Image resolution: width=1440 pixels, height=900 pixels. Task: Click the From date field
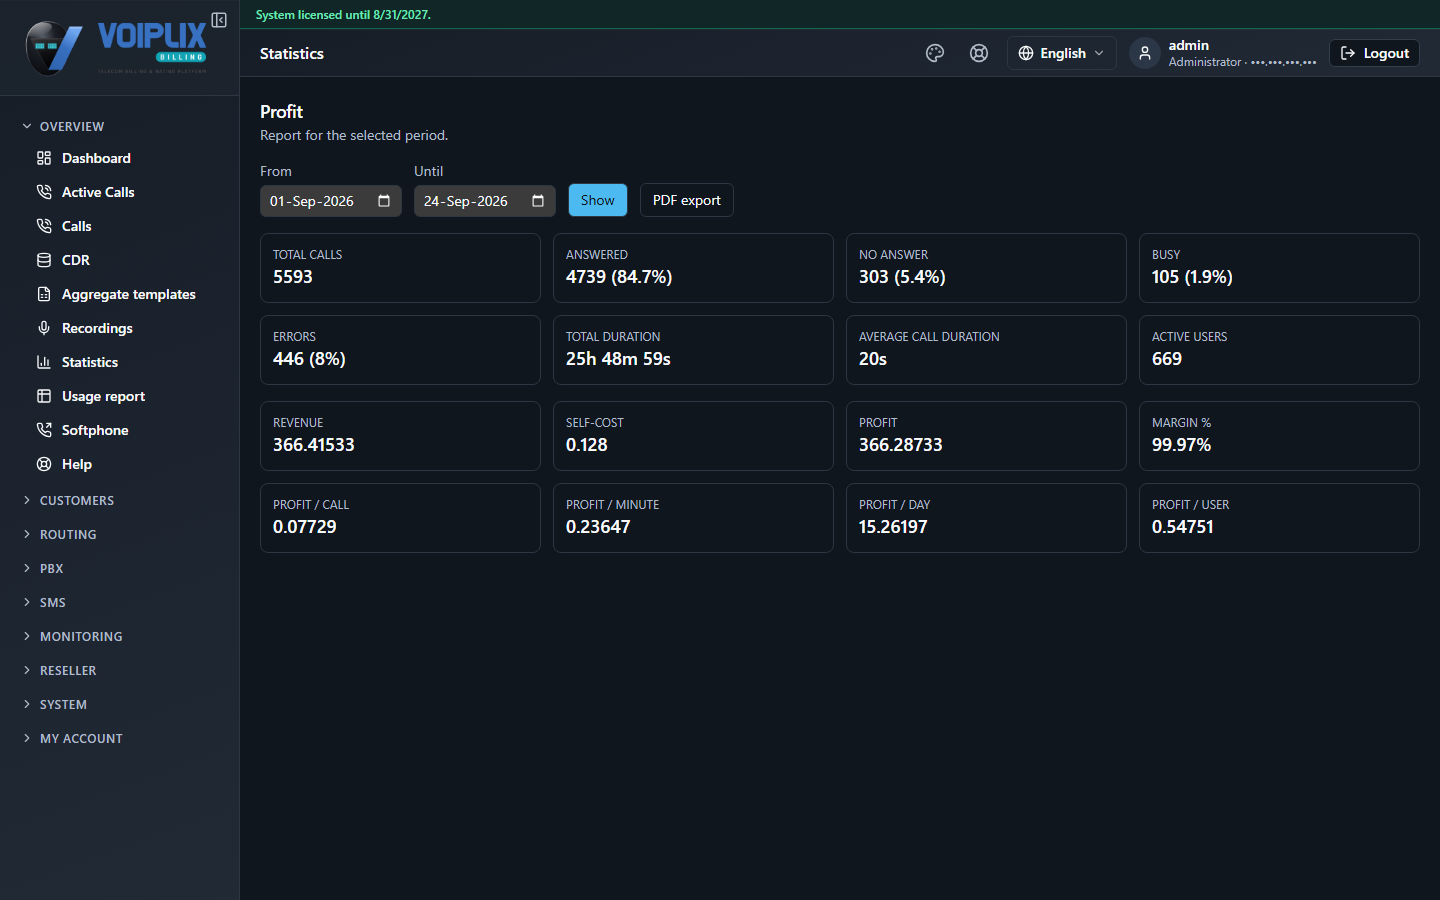coord(331,201)
